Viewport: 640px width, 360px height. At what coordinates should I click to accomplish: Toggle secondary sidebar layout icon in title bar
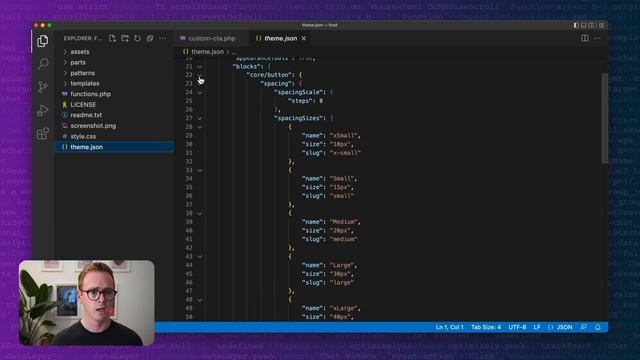point(591,25)
